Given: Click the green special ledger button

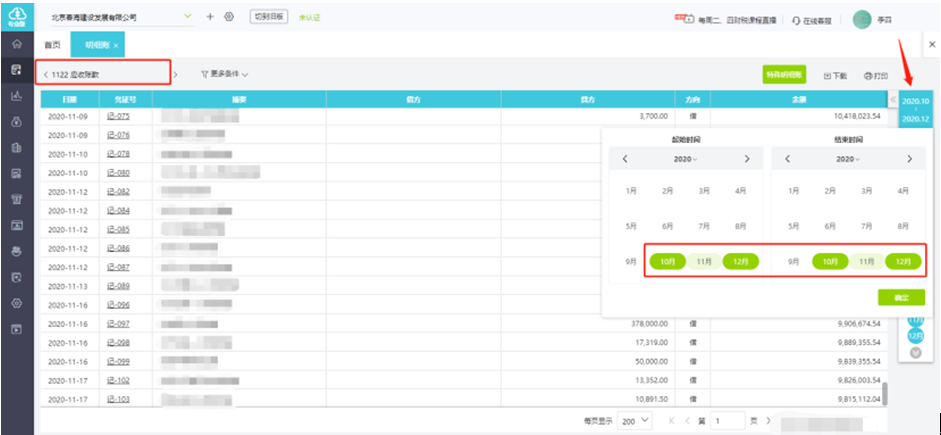Looking at the screenshot, I should [784, 74].
